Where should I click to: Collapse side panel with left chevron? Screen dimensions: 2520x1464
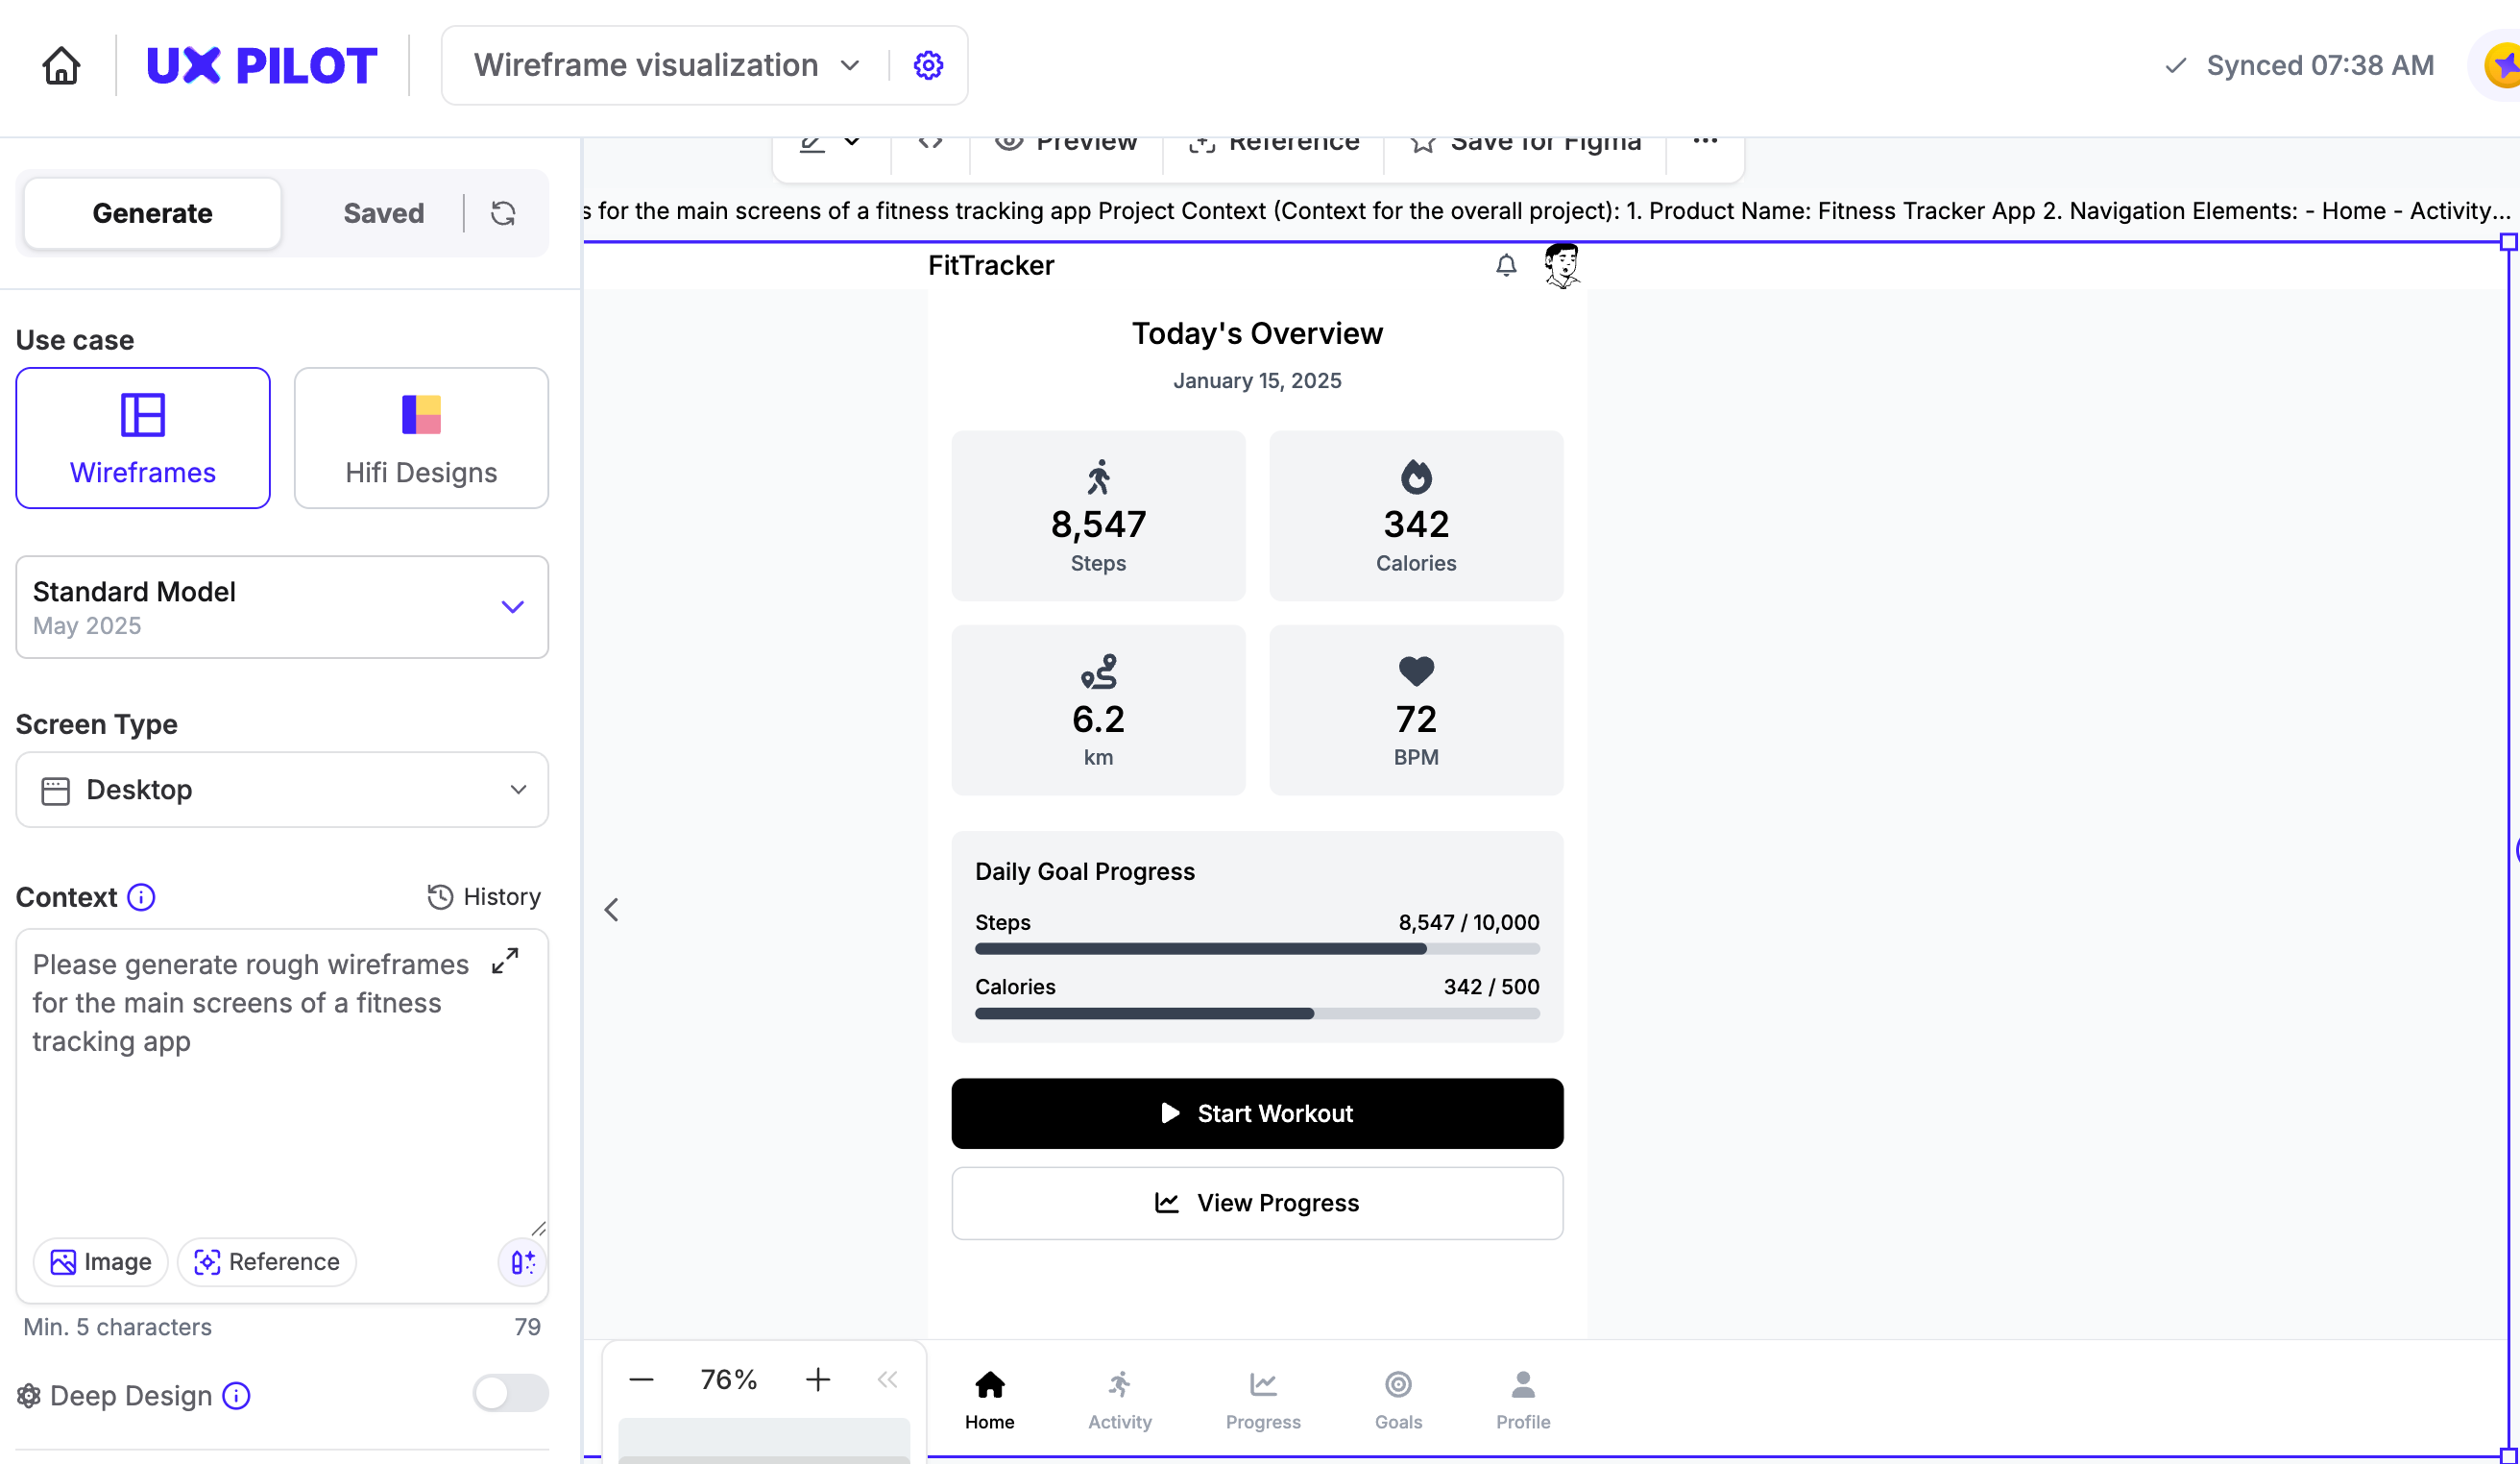click(612, 910)
